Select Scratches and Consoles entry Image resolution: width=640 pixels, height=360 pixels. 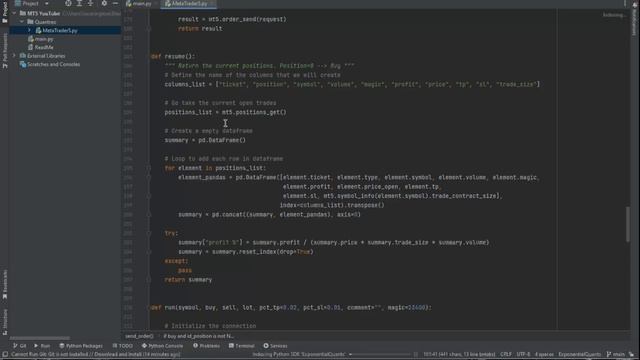[x=53, y=64]
